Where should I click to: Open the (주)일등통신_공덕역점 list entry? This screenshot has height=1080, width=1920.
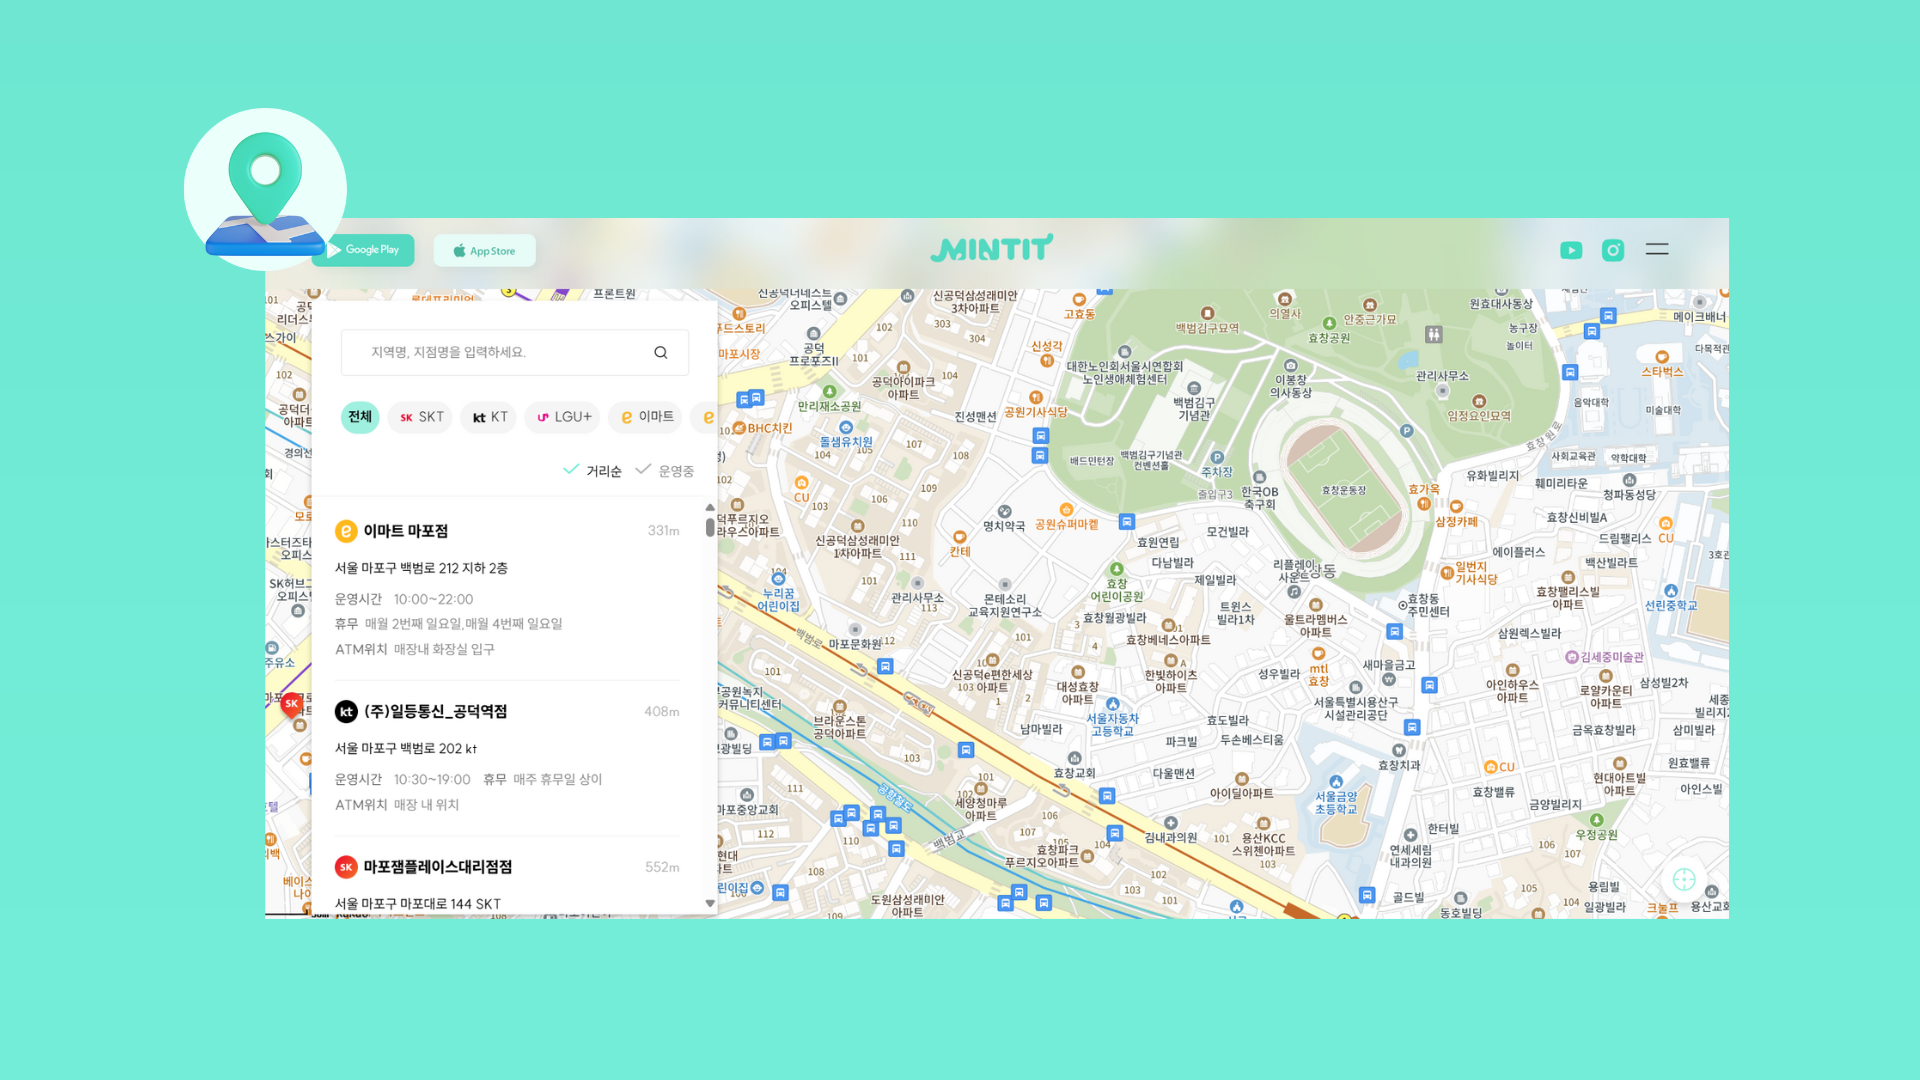click(507, 757)
